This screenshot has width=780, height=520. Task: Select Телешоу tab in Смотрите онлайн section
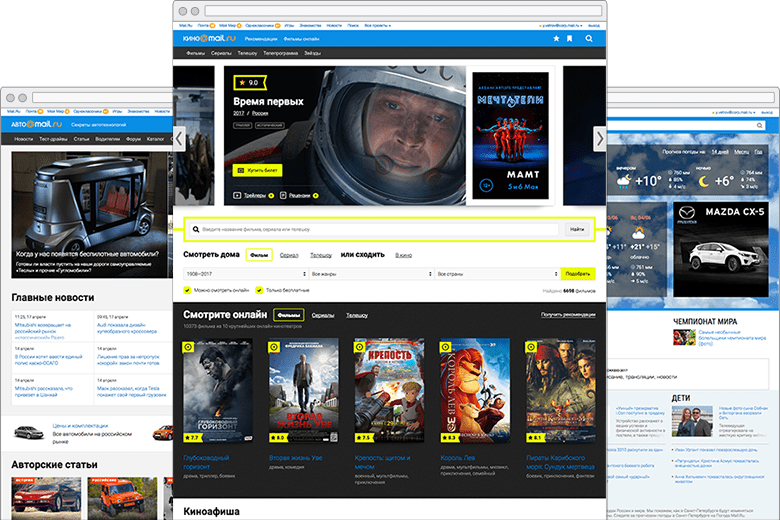pos(357,315)
